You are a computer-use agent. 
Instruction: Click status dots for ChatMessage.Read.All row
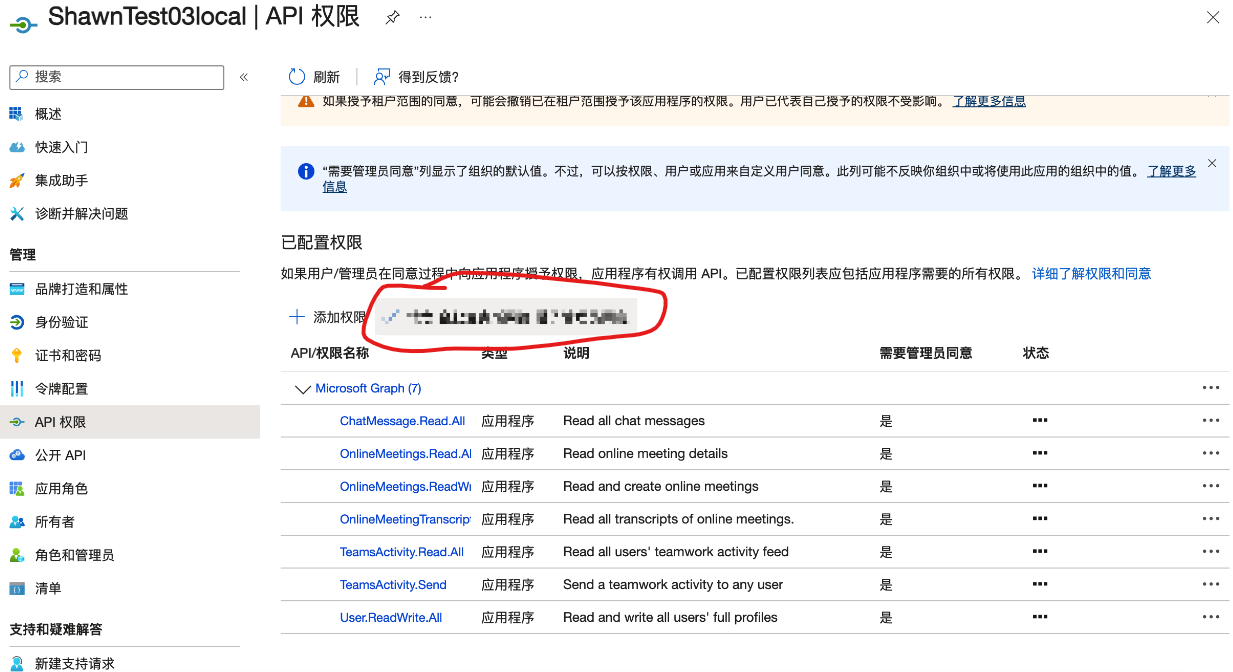(x=1040, y=421)
